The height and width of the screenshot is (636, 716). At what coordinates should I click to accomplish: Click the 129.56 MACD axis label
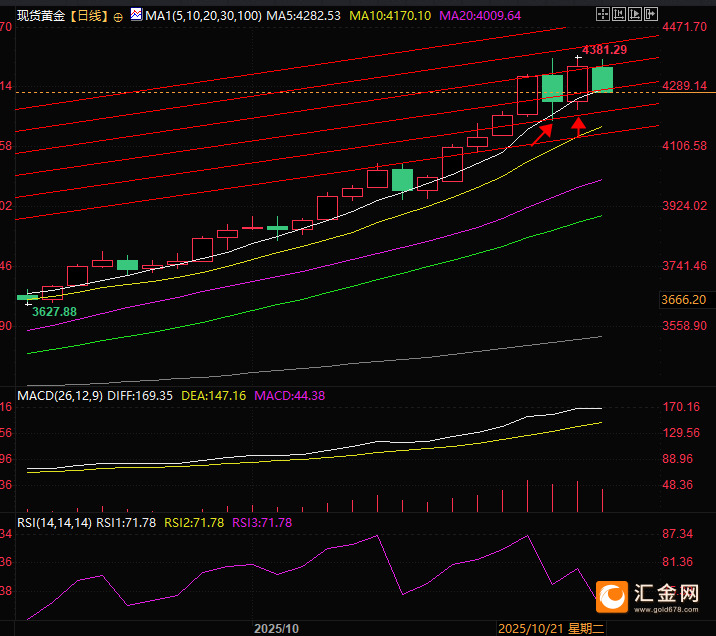pyautogui.click(x=681, y=432)
